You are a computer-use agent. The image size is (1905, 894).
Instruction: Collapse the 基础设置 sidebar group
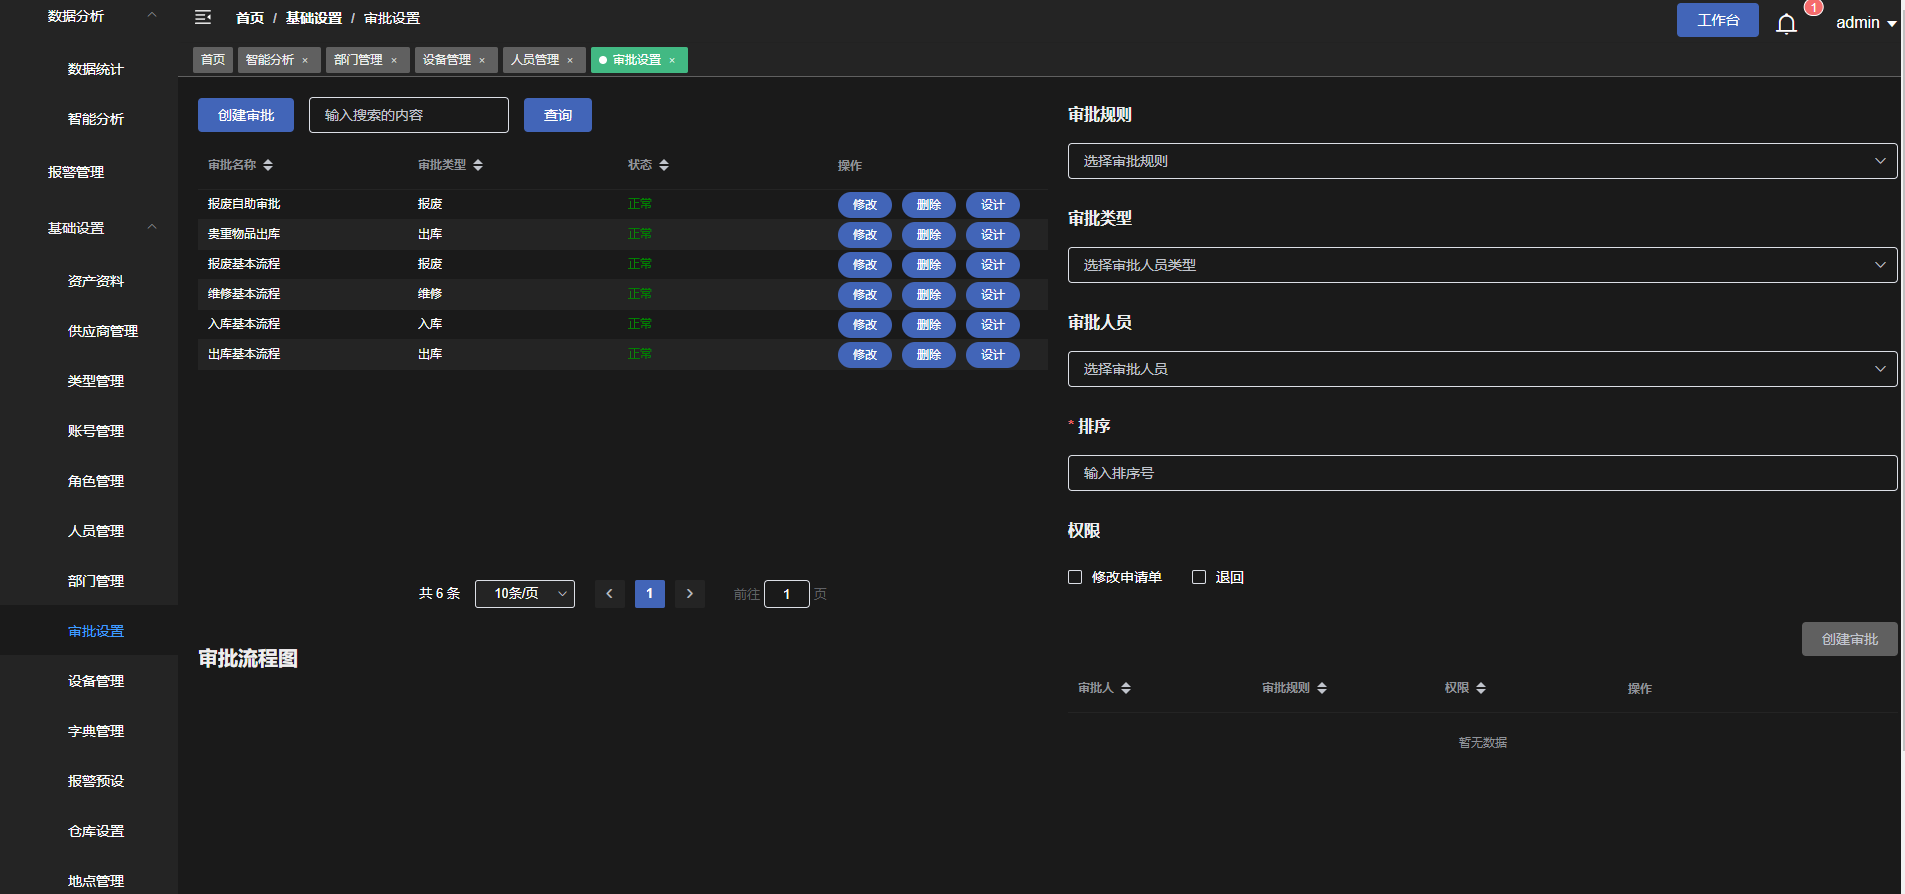click(x=152, y=227)
